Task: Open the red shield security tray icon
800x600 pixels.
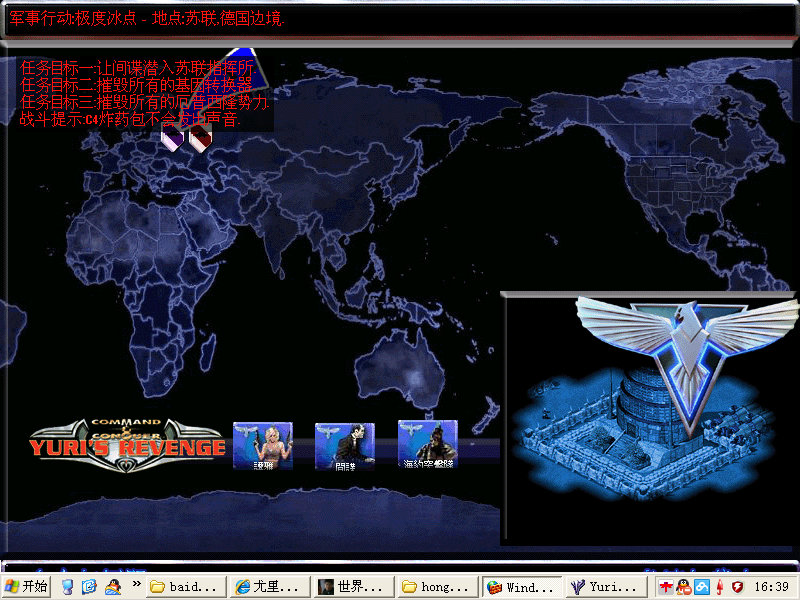Action: (x=738, y=587)
